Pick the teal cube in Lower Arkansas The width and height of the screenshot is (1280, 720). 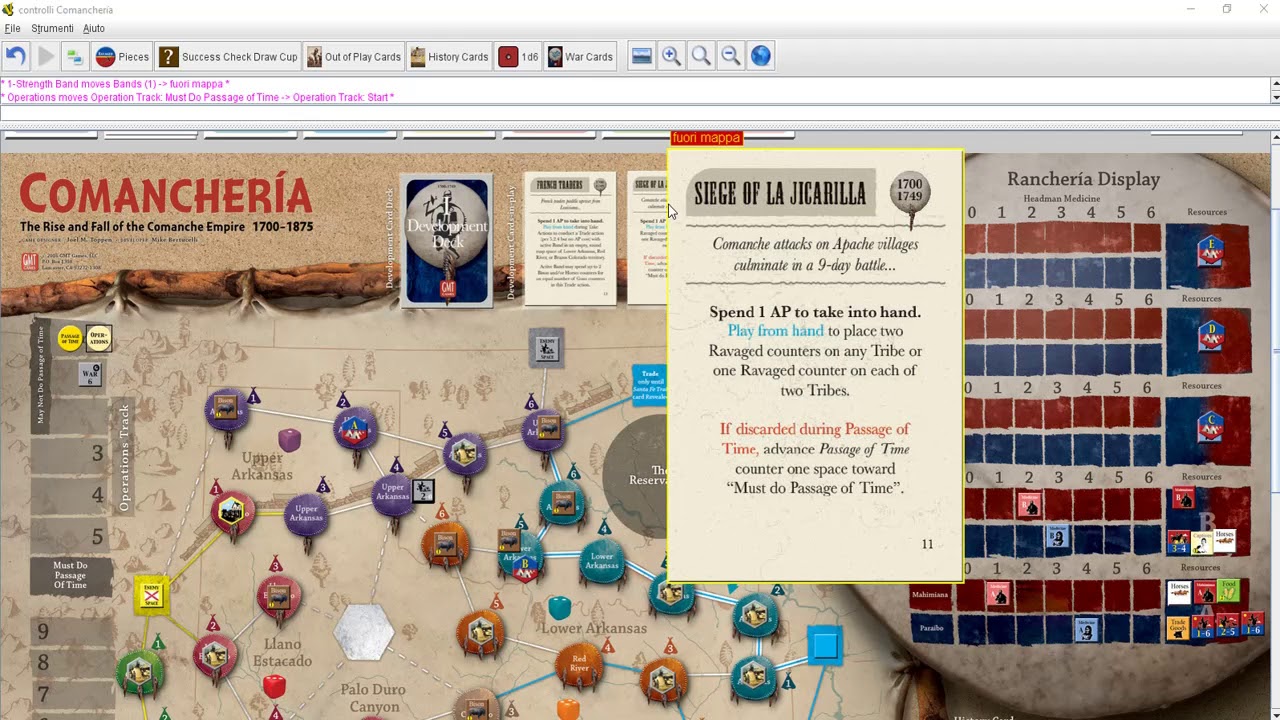point(560,607)
